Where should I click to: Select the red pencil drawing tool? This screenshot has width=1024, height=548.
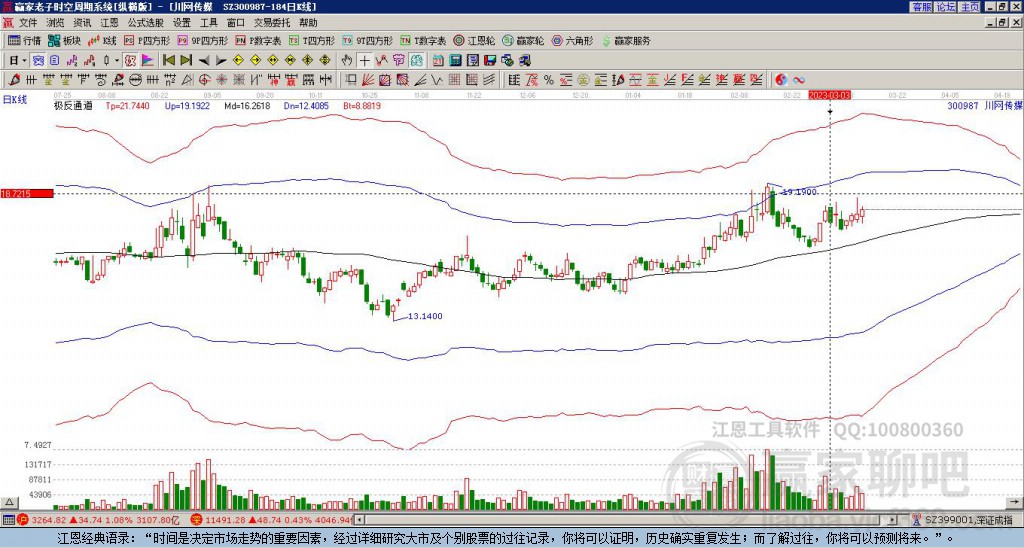click(x=13, y=80)
